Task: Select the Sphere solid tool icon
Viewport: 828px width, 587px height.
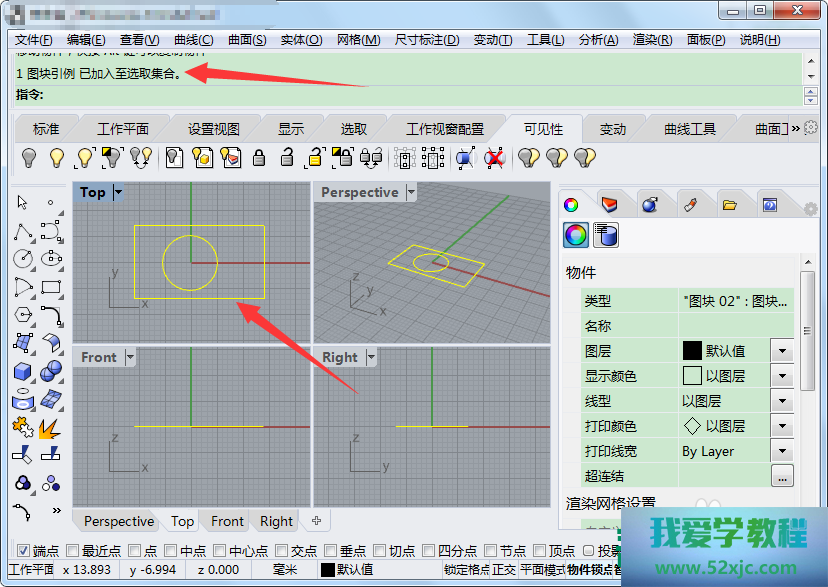Action: point(51,372)
